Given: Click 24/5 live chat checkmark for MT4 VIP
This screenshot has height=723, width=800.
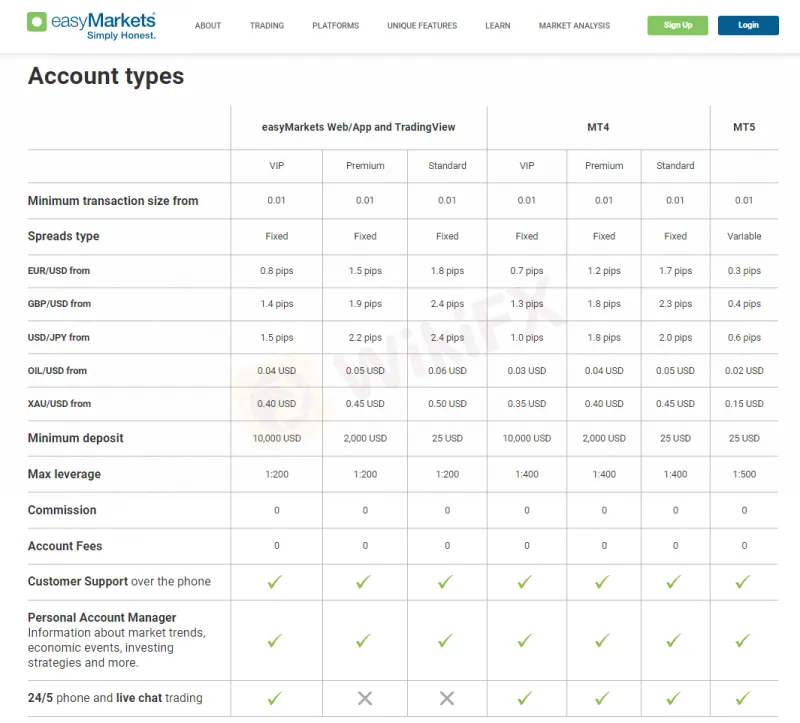Looking at the screenshot, I should pos(524,698).
